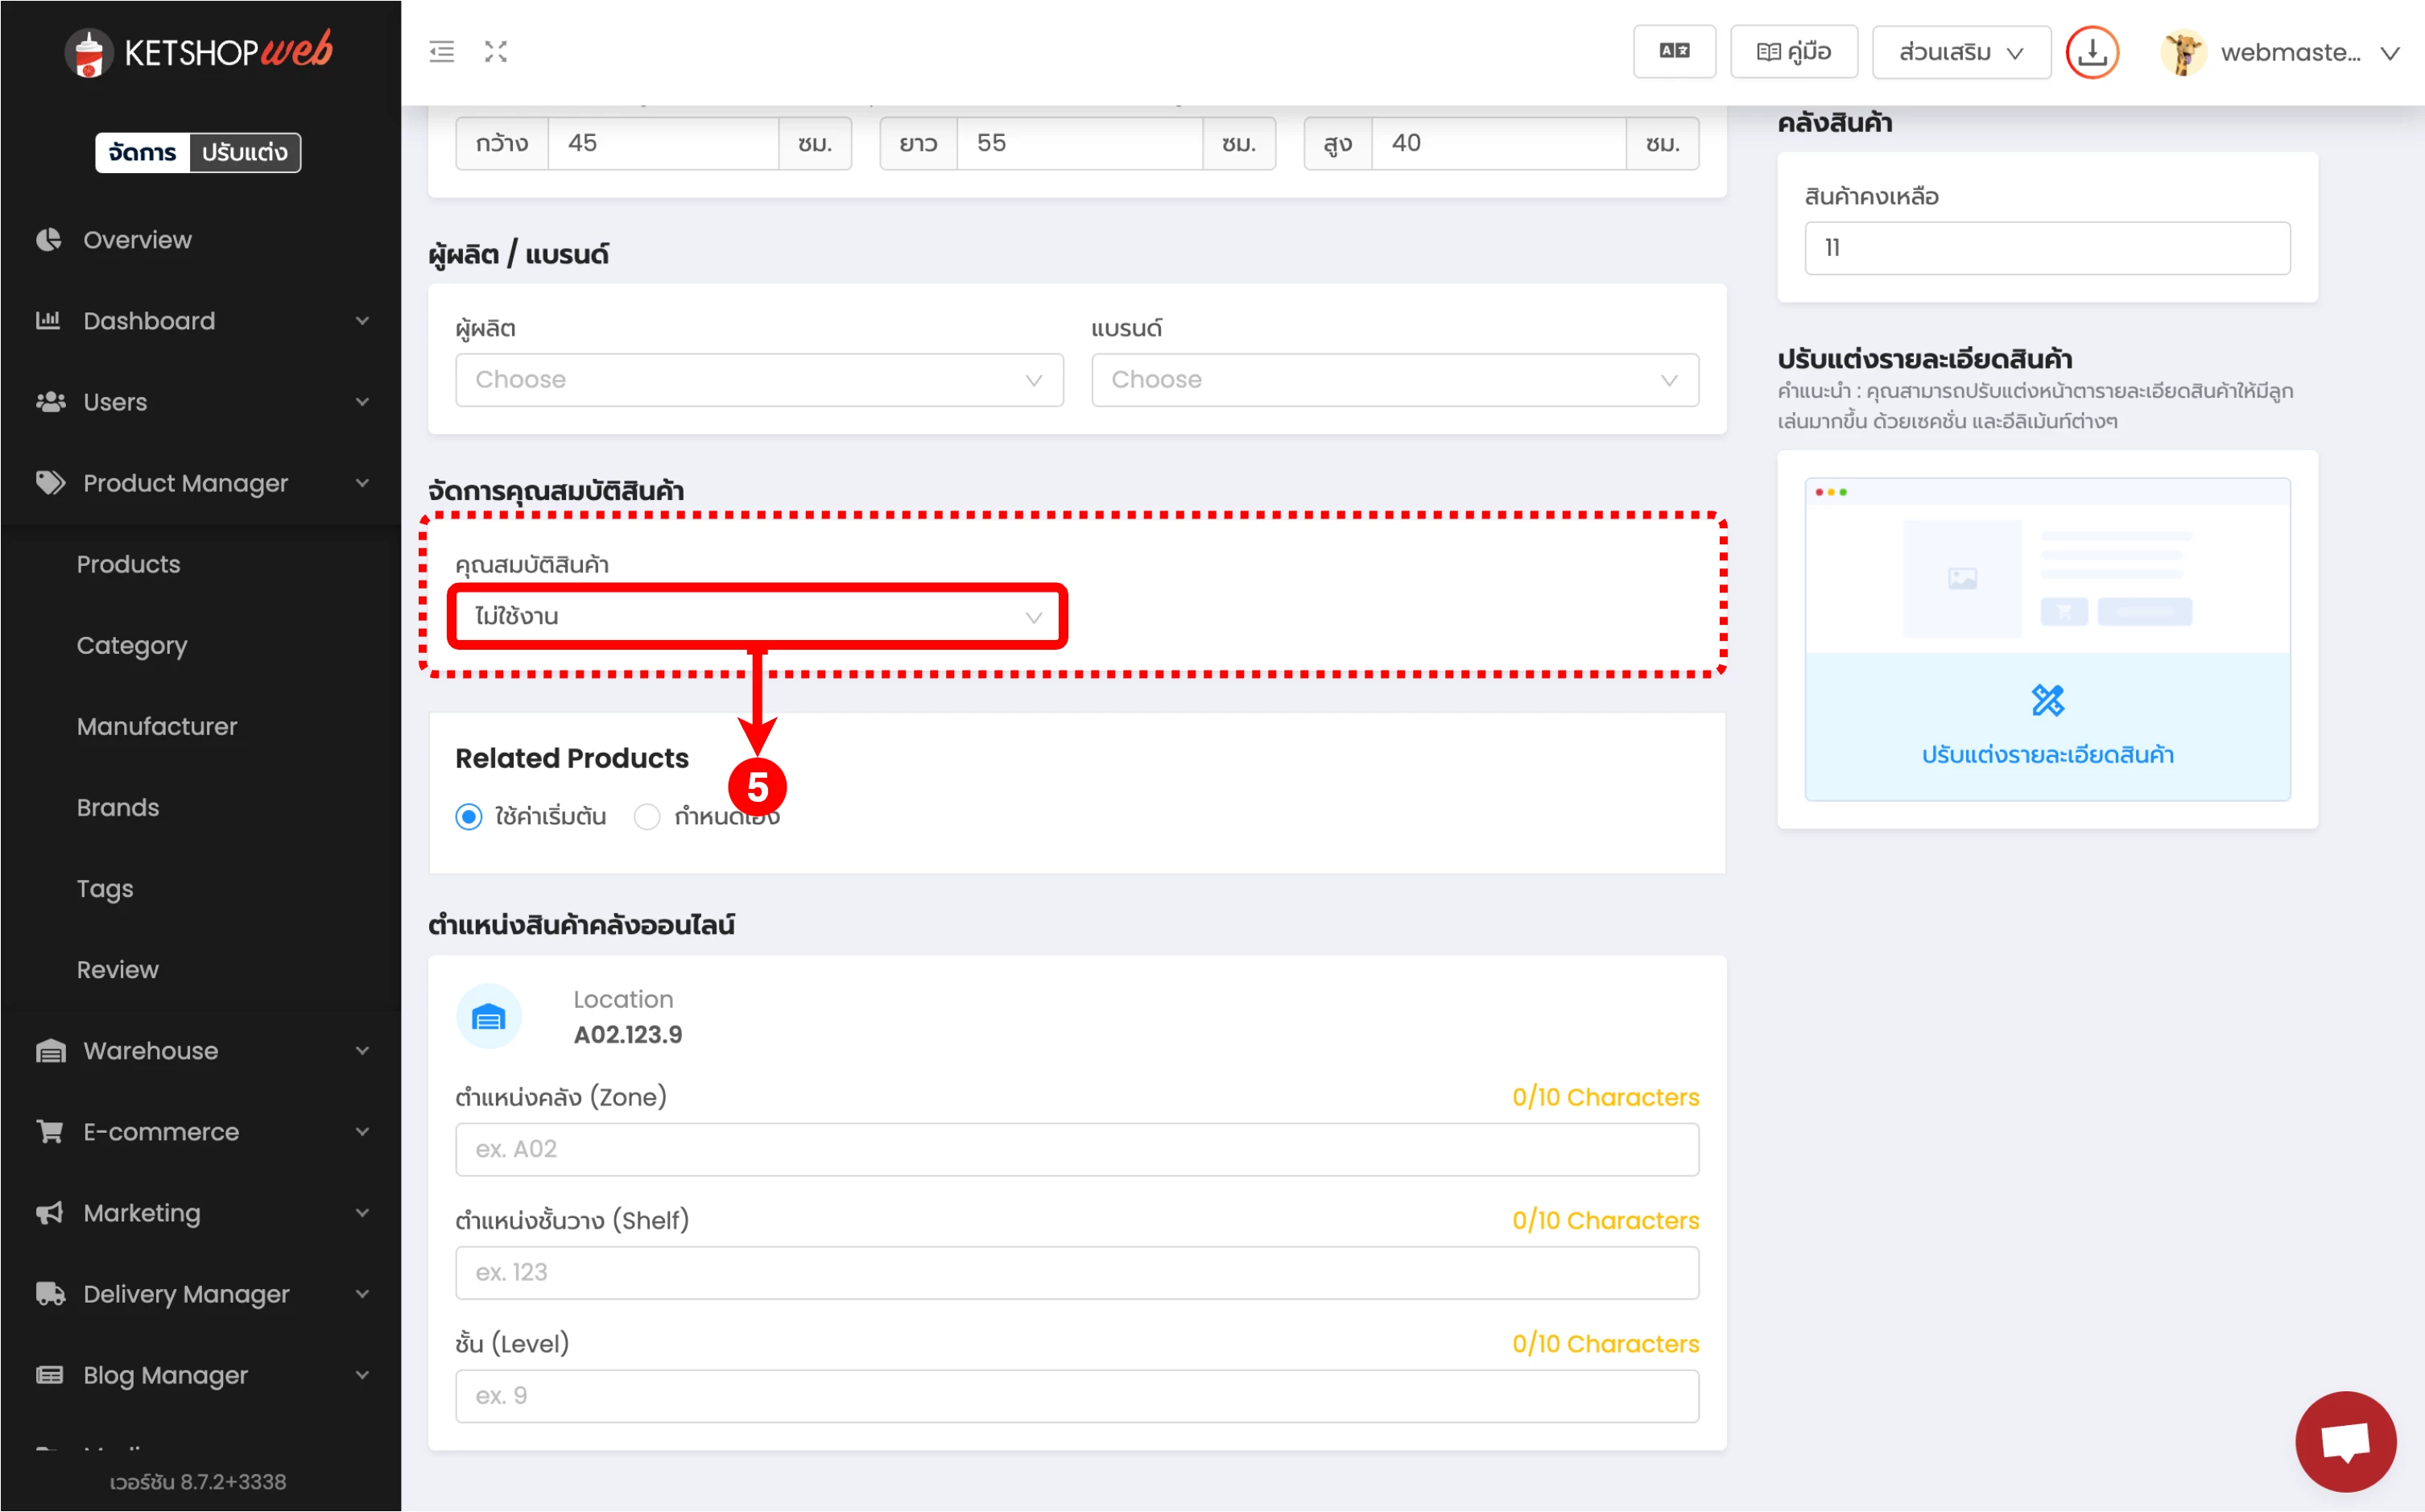Click the language translate icon button
The height and width of the screenshot is (1512, 2425).
1674,52
